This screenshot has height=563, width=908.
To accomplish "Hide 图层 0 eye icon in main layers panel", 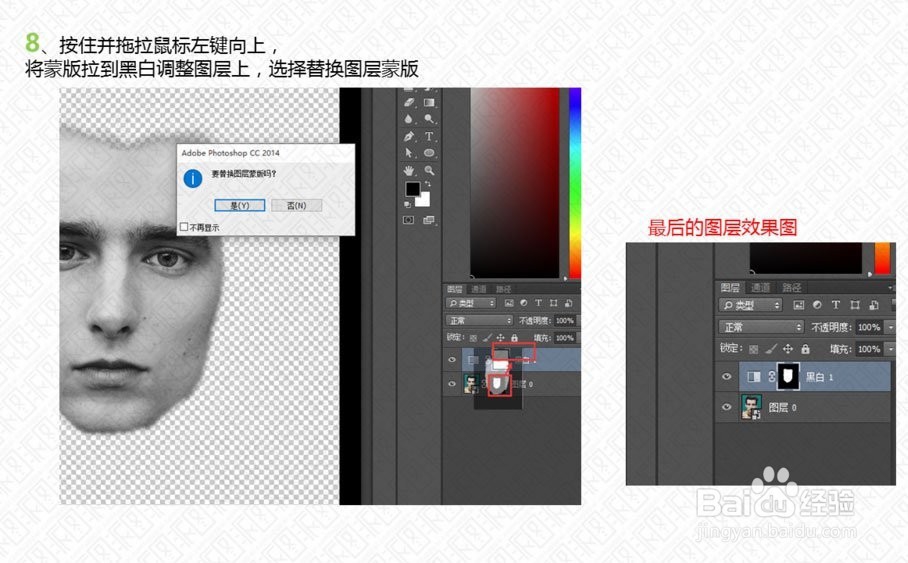I will pyautogui.click(x=452, y=384).
